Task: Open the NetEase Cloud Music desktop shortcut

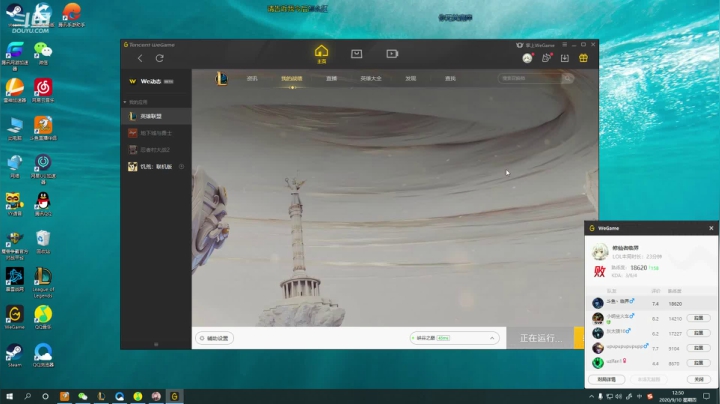Action: (43, 90)
